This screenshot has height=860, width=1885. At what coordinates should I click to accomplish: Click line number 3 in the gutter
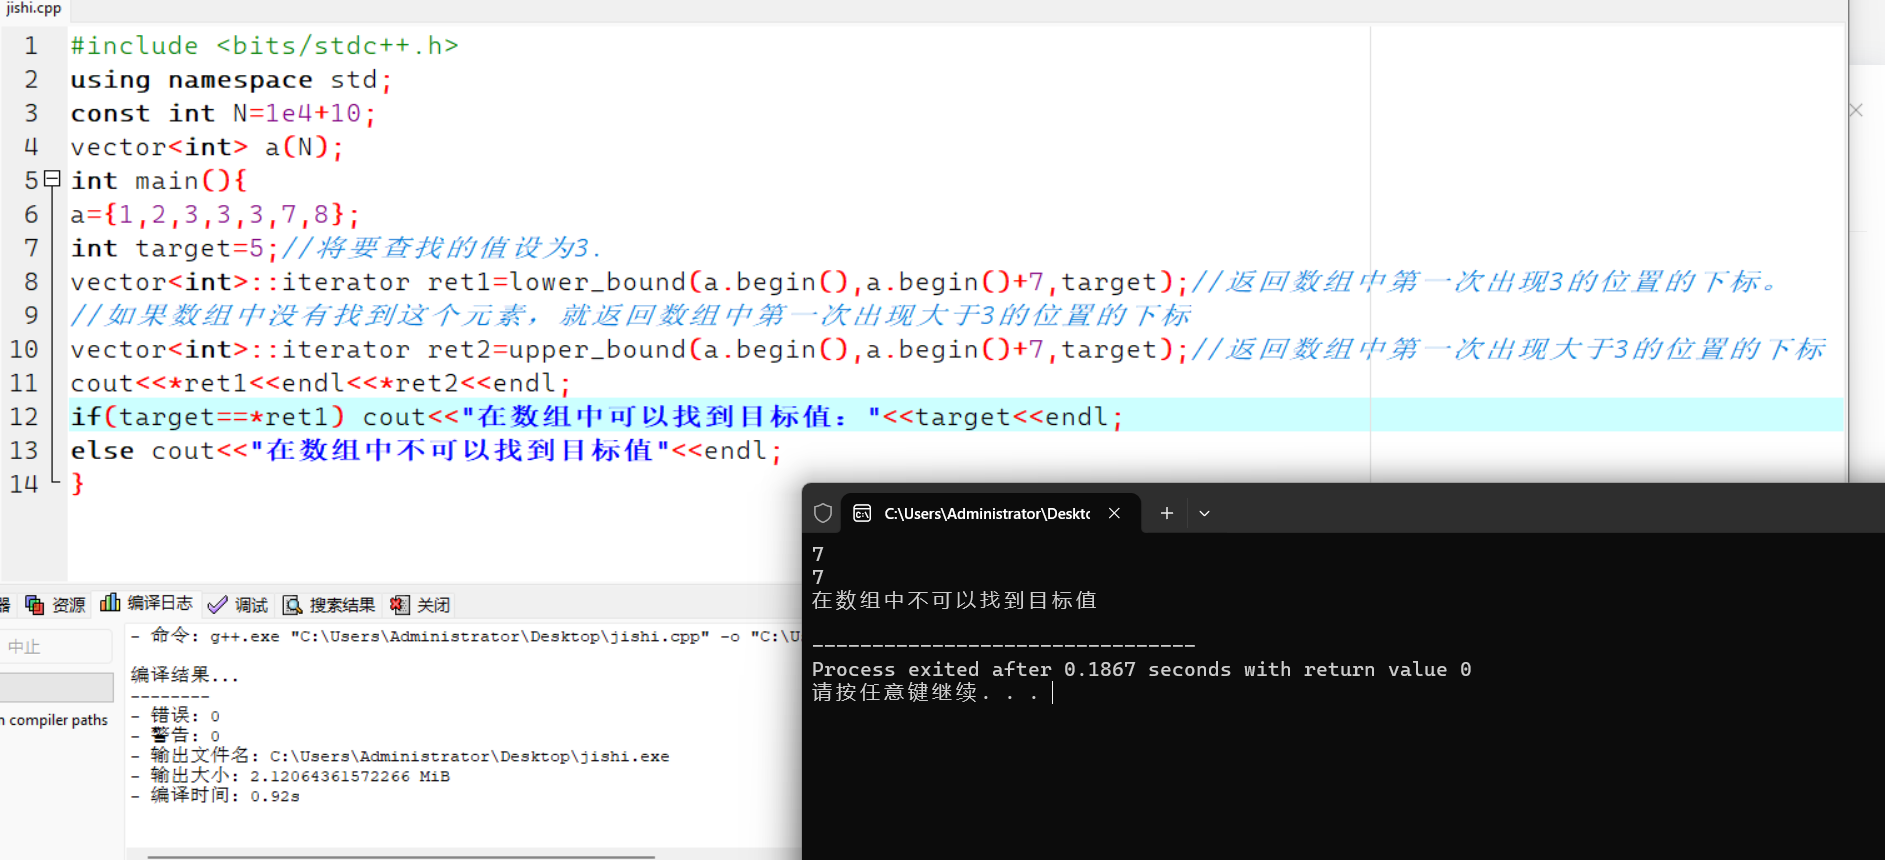31,113
